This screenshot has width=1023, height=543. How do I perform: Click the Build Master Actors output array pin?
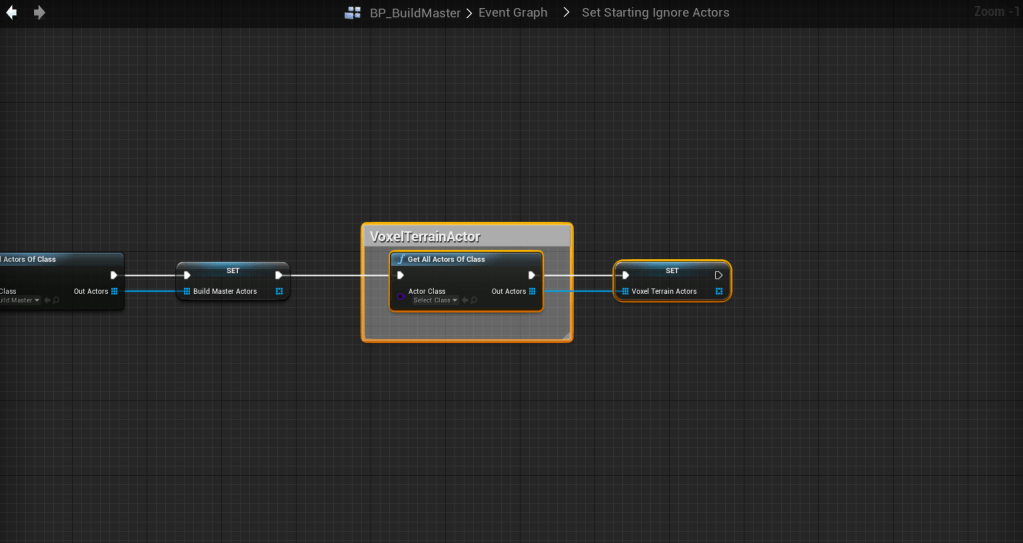pyautogui.click(x=279, y=291)
